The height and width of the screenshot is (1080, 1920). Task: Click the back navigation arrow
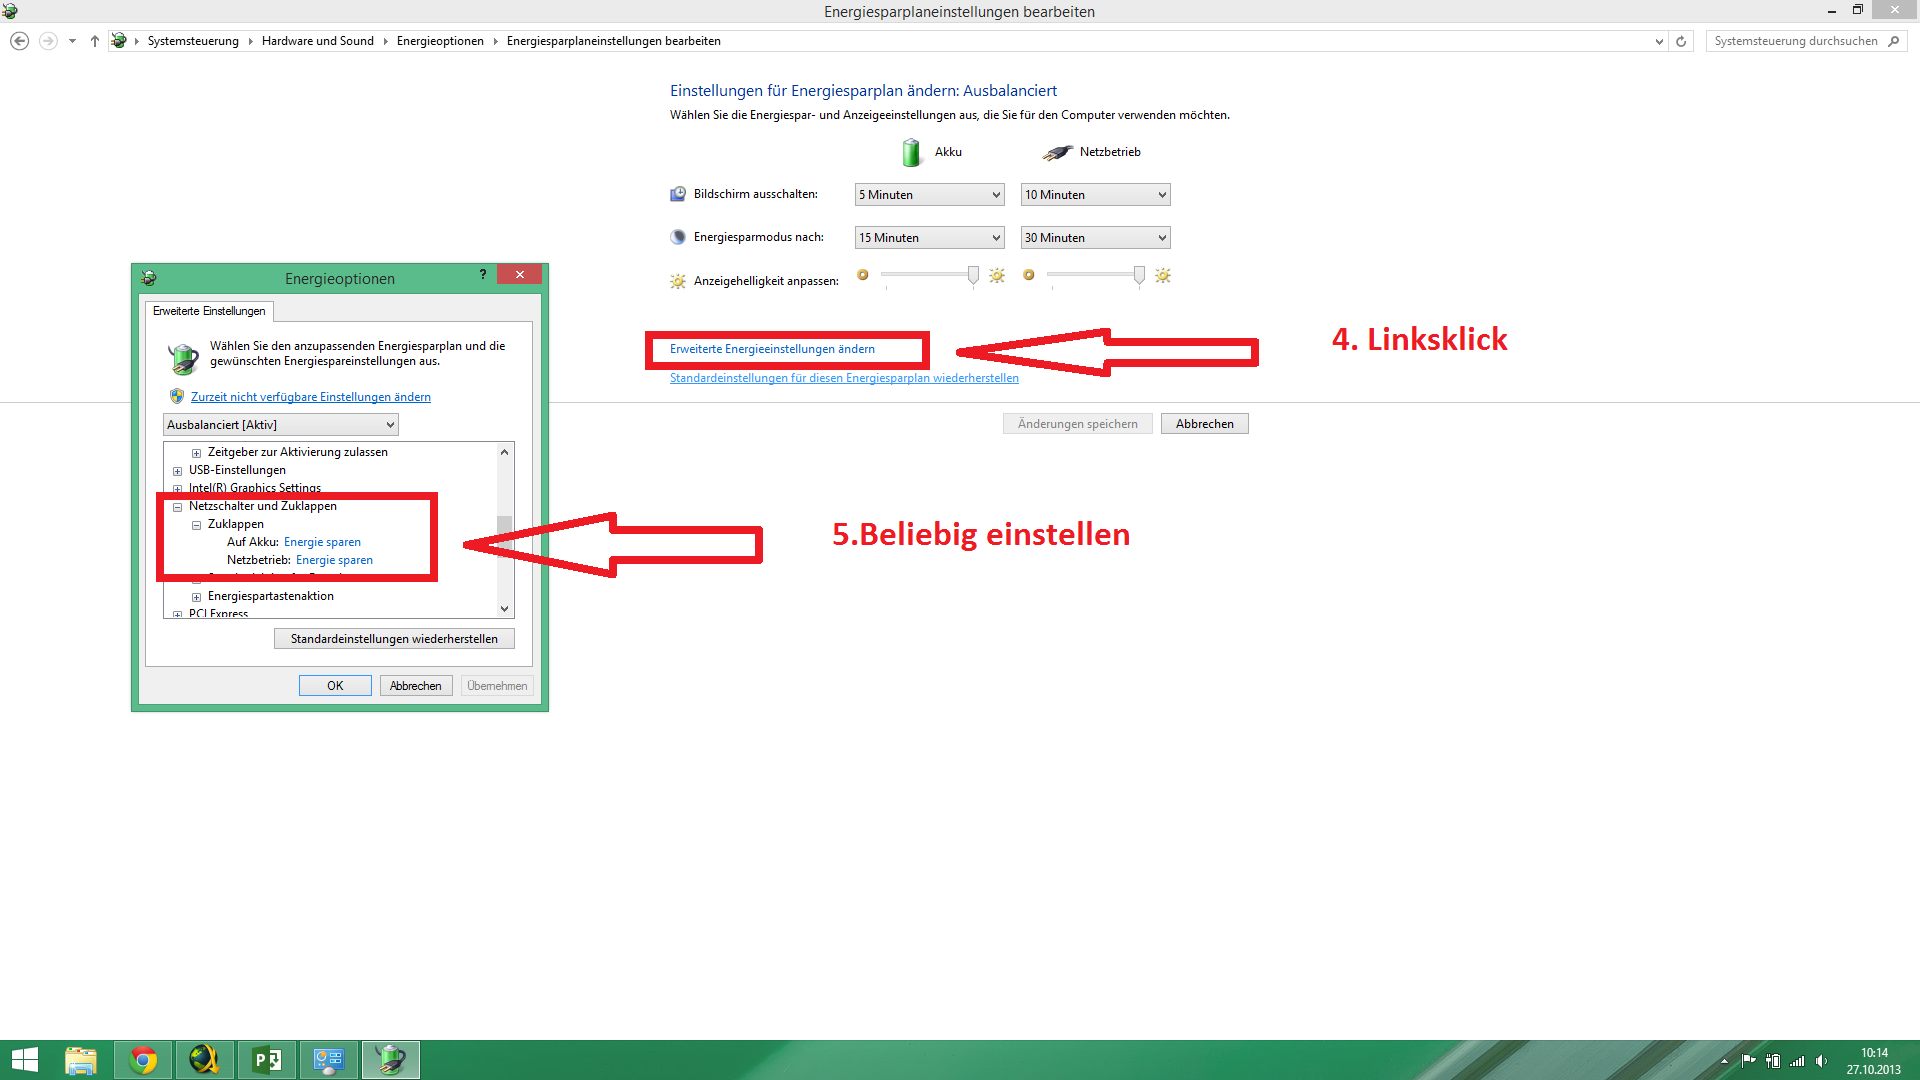(x=19, y=41)
